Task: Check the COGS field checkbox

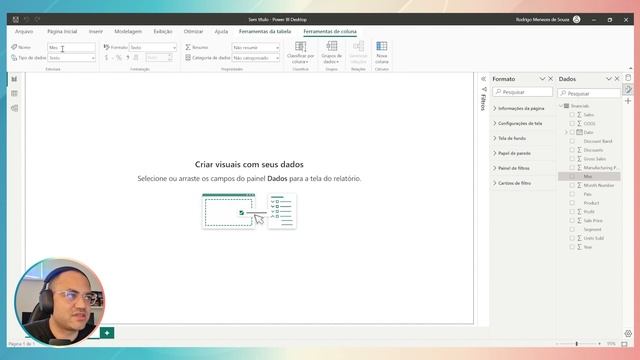Action: (x=572, y=123)
